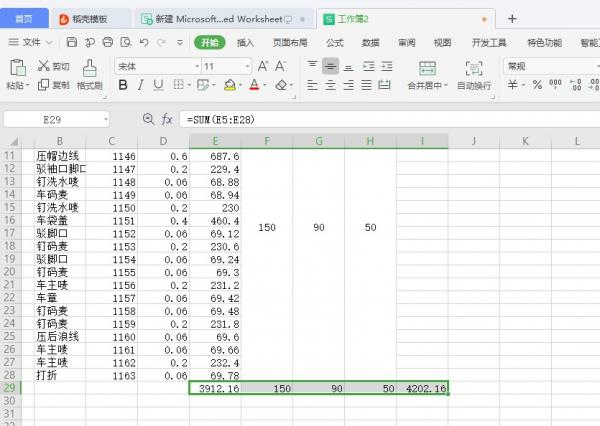Open the View ribbon tab
Screen dimensions: 600x426
tap(442, 42)
